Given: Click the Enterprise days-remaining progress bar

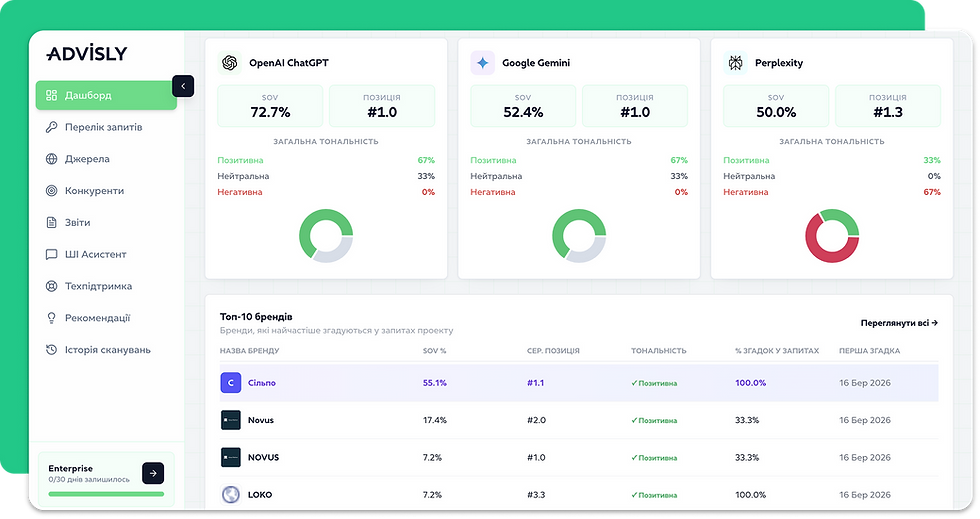Looking at the screenshot, I should tap(106, 494).
